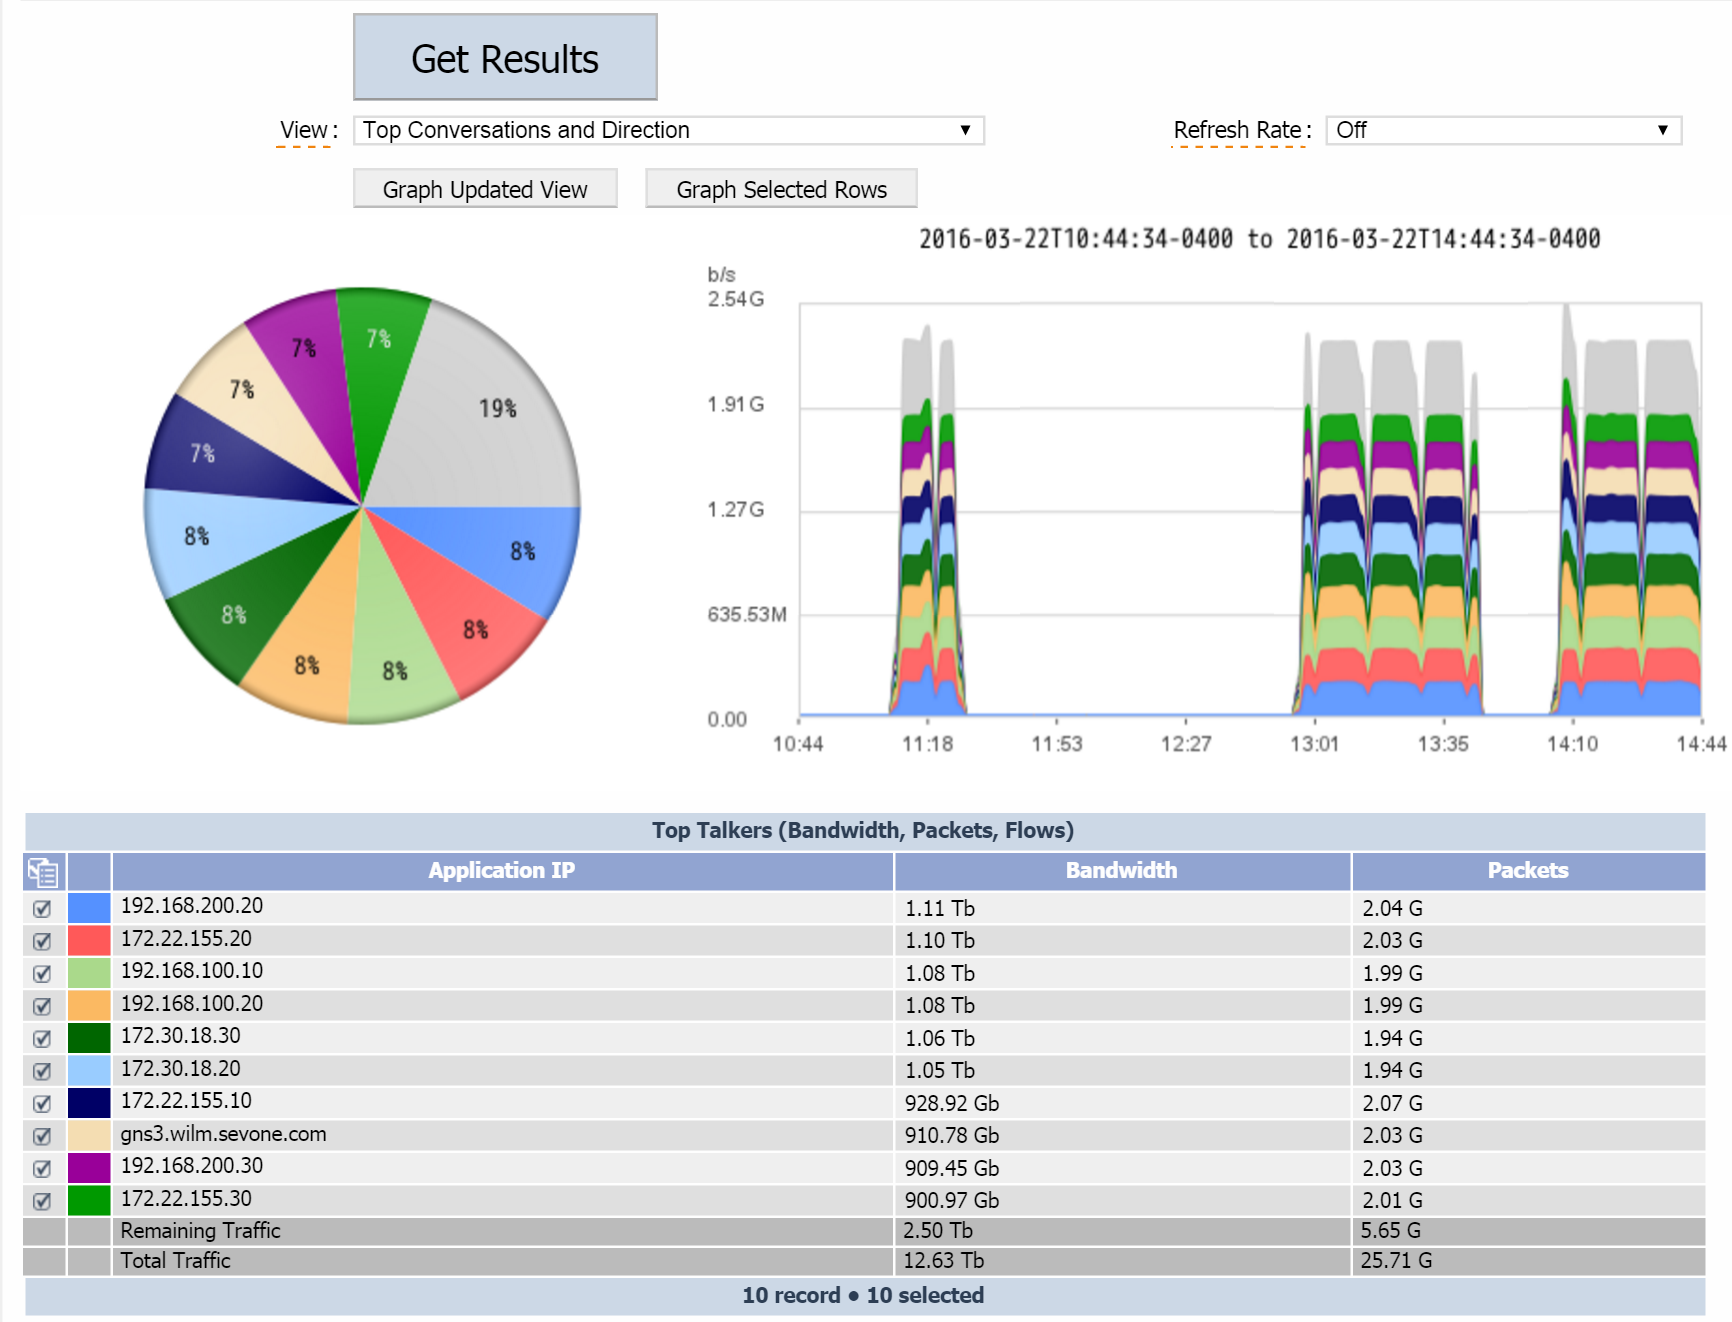The image size is (1732, 1322).
Task: Click the 10 record 10 selected status text
Action: [x=863, y=1296]
